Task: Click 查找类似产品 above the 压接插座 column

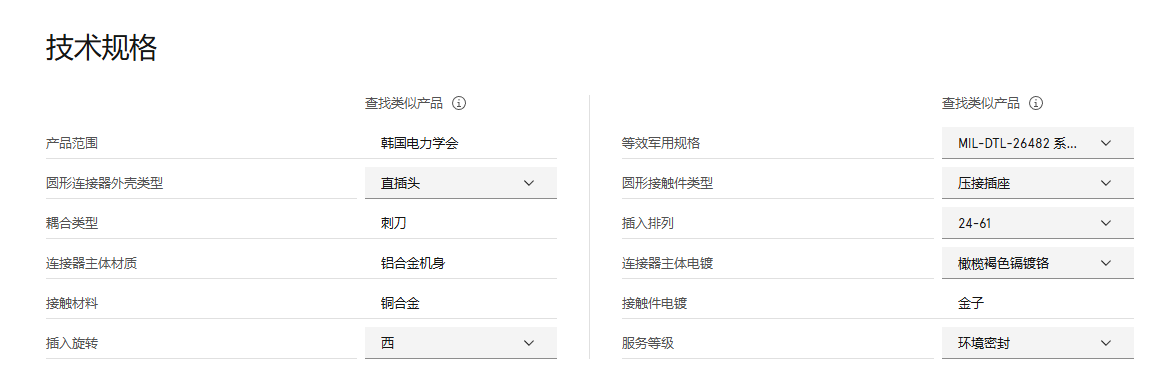Action: coord(981,104)
